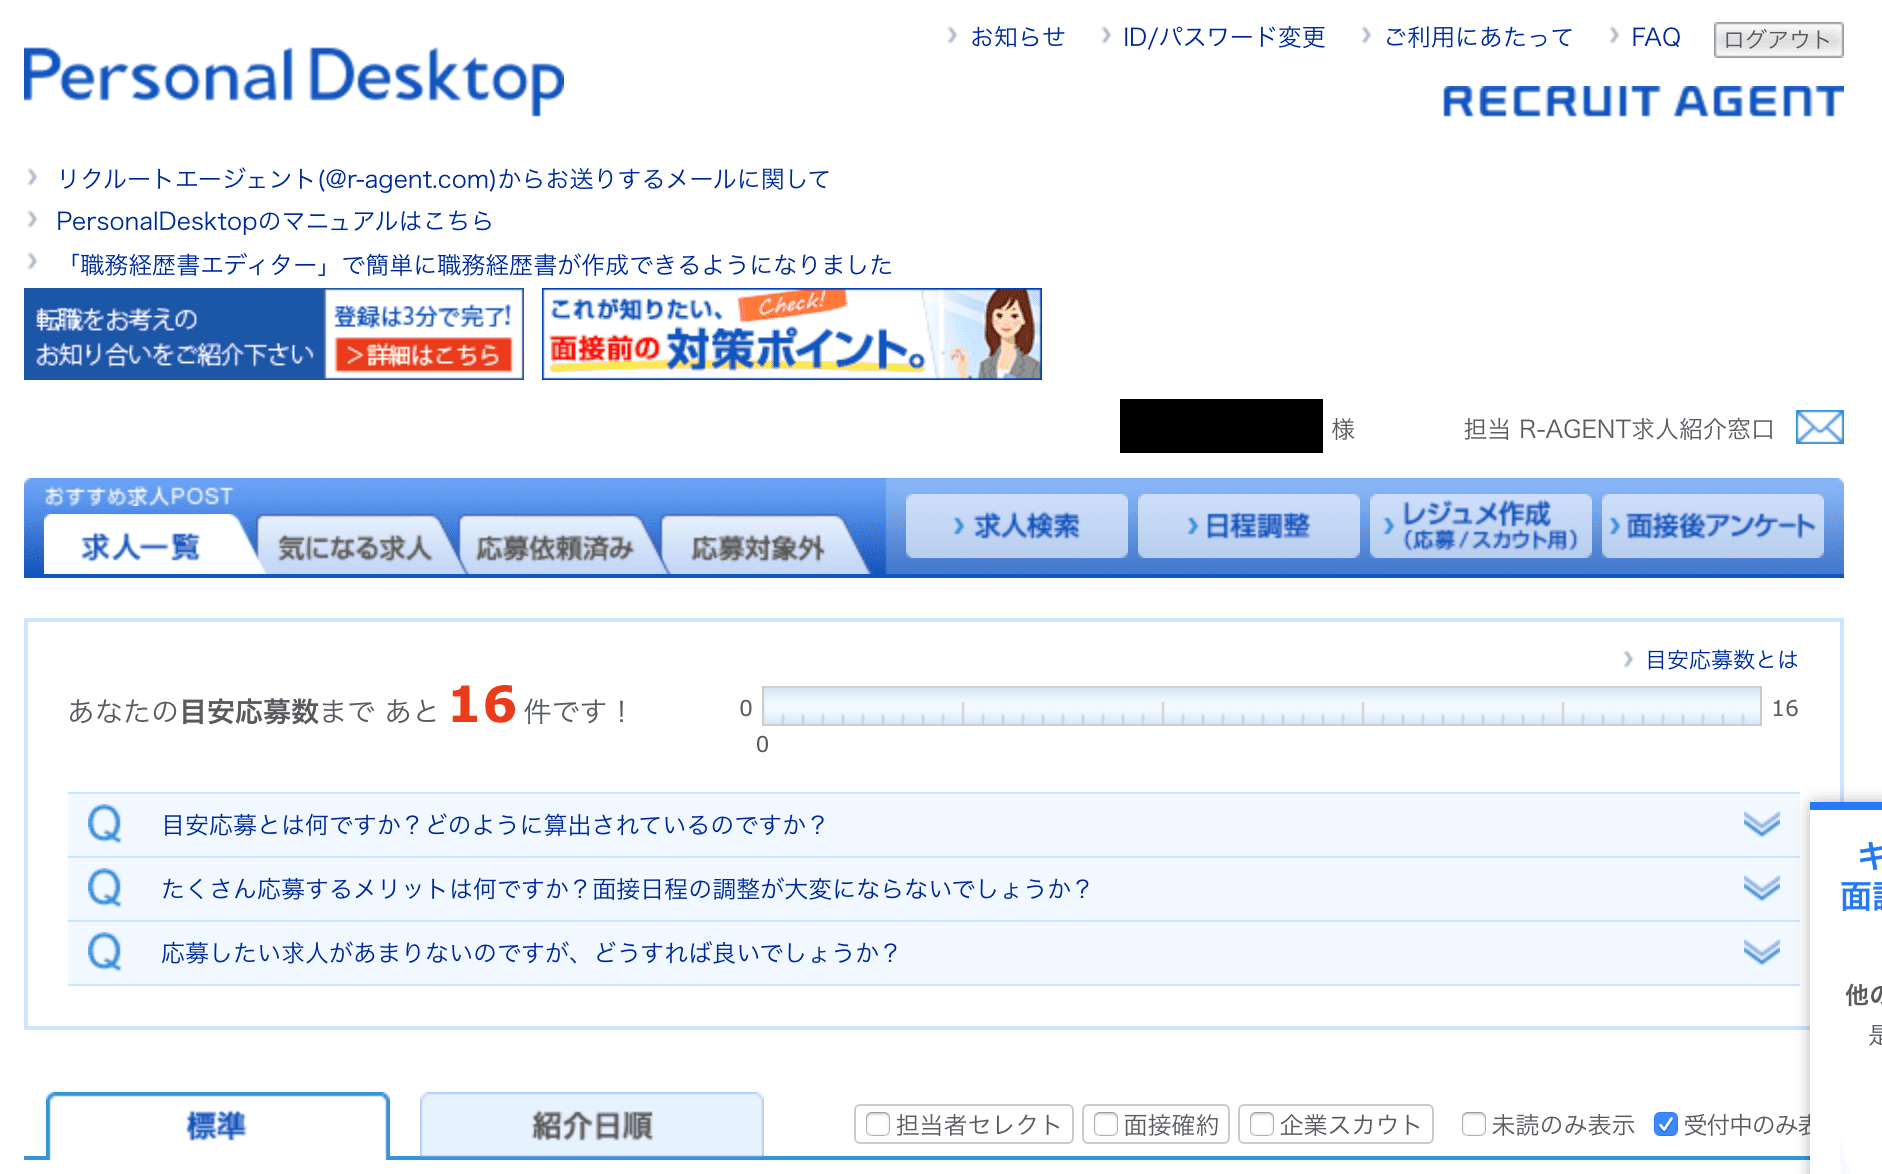Image resolution: width=1882 pixels, height=1174 pixels.
Task: Click the mail envelope icon next to R-AGENT求人紹介窓口
Action: click(1819, 427)
